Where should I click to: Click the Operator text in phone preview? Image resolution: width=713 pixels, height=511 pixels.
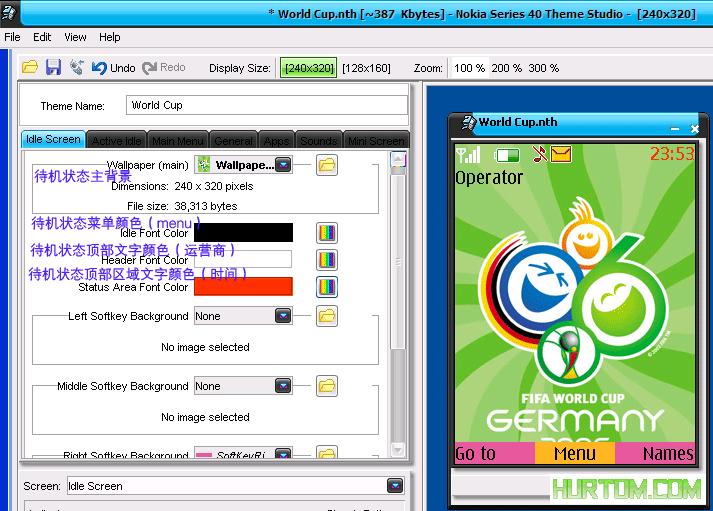489,178
